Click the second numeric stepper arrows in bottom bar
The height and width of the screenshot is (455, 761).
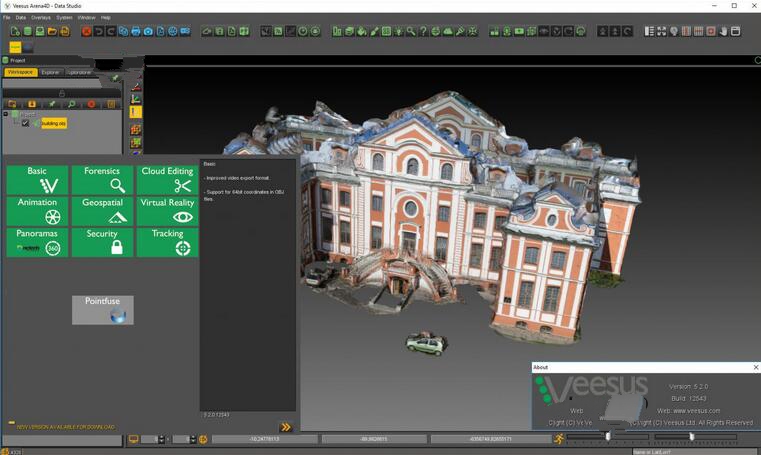coord(193,439)
